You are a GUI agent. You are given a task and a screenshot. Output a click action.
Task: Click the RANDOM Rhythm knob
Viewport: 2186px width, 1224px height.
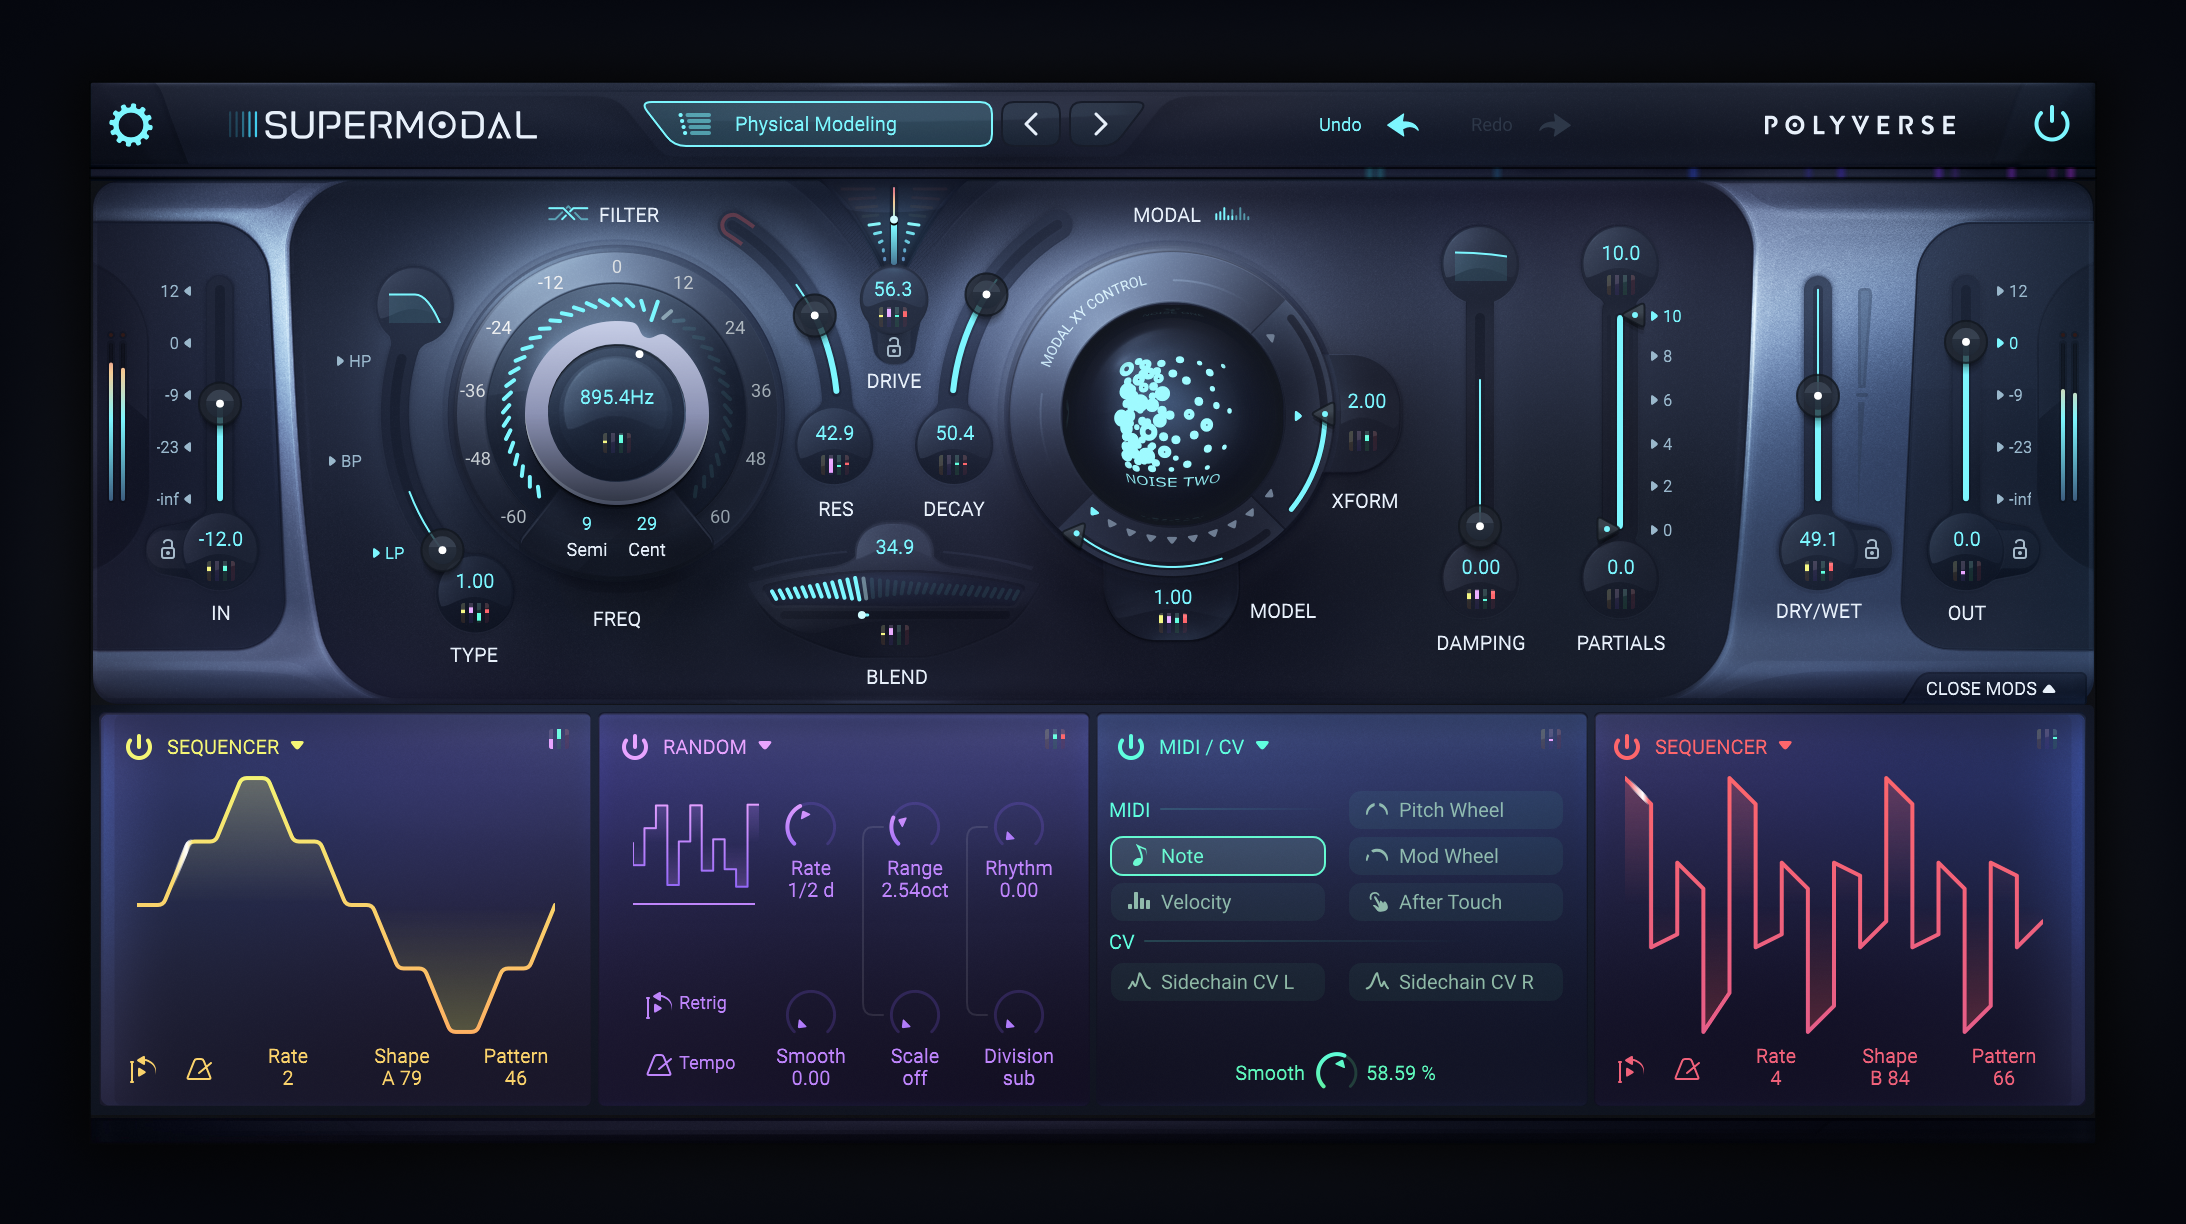pos(1018,826)
